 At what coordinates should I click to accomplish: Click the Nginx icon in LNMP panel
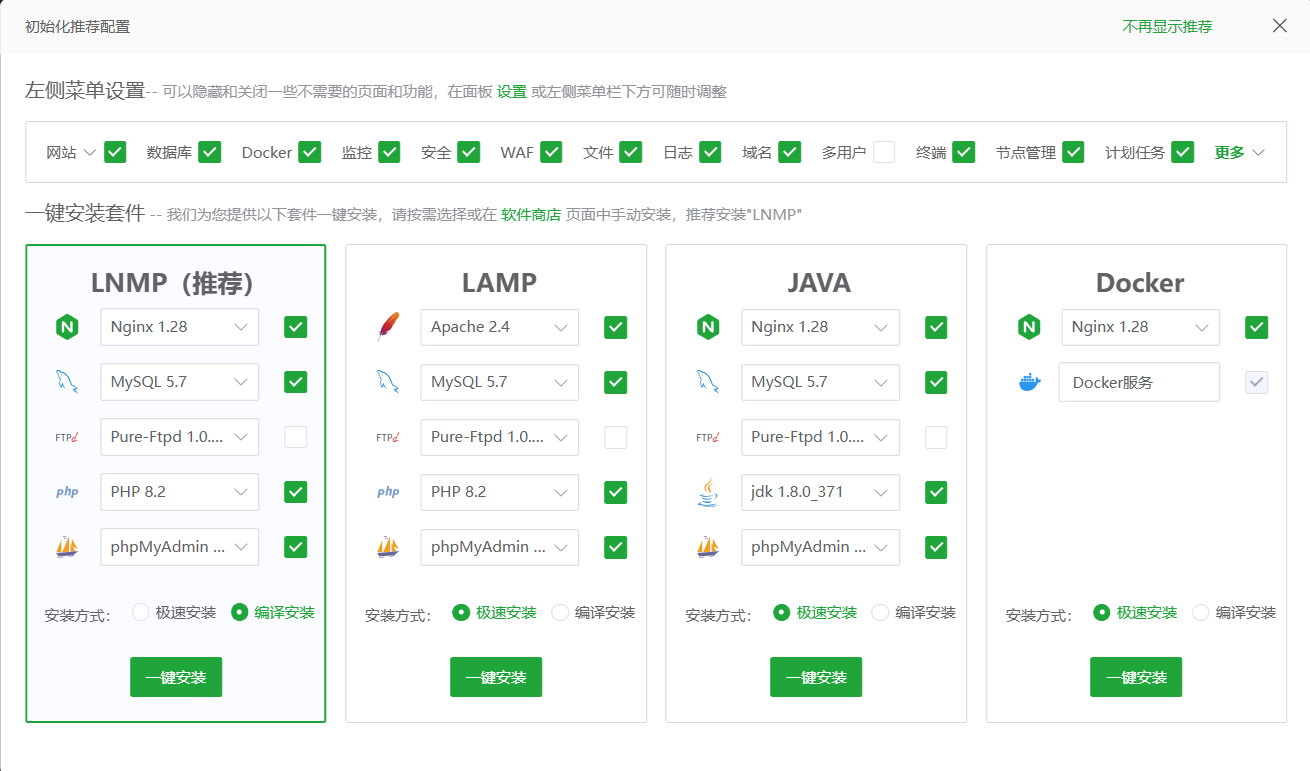[67, 327]
